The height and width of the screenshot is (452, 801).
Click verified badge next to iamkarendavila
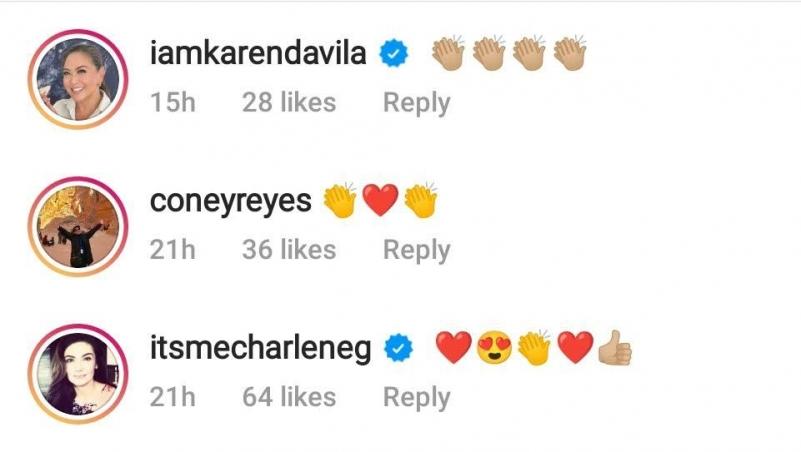pos(393,53)
